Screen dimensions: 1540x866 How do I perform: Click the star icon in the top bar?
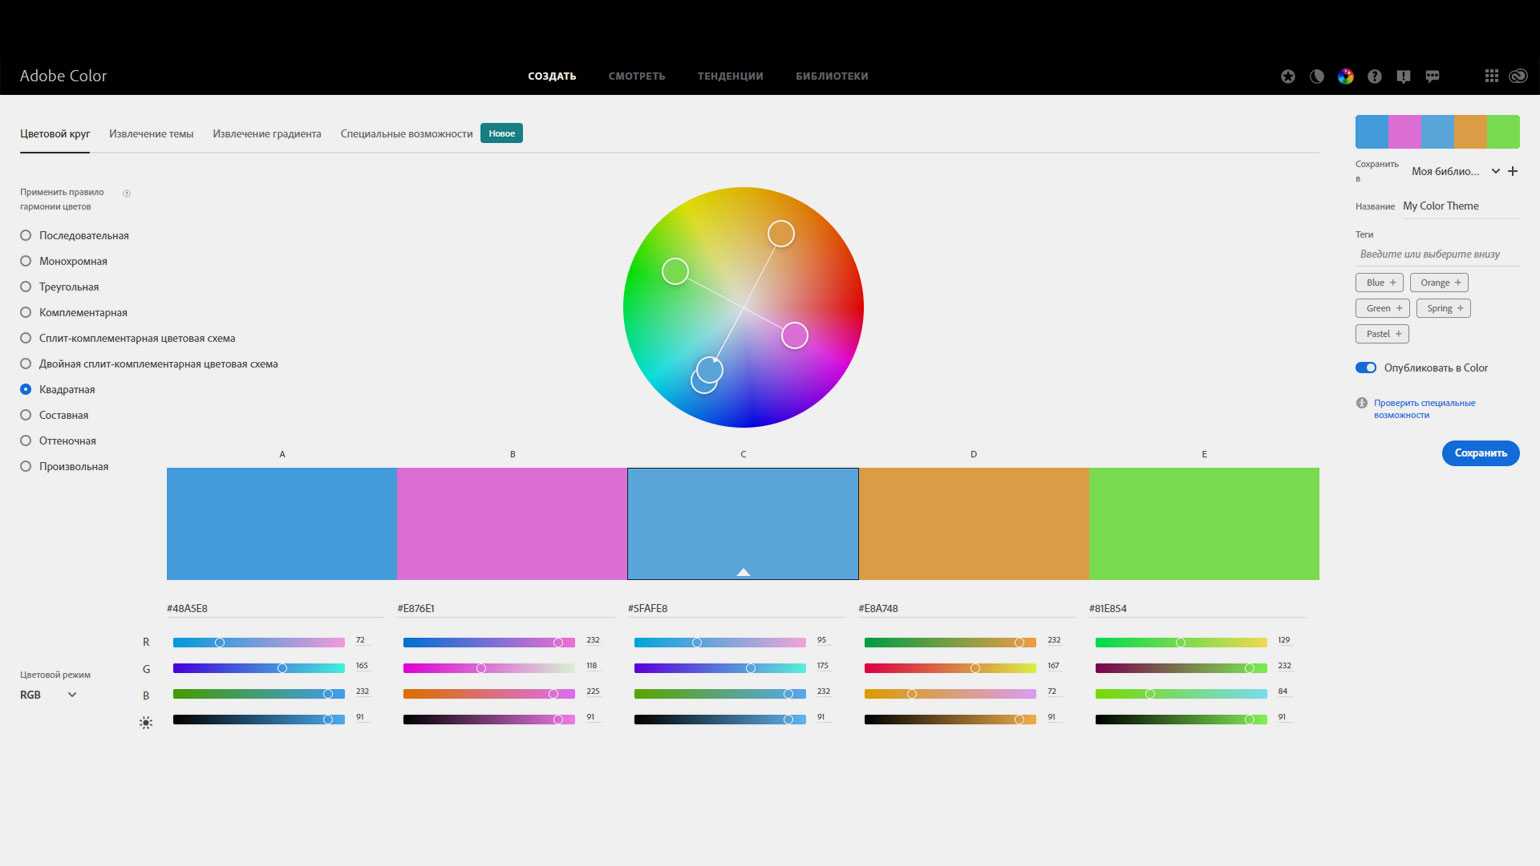[1288, 76]
